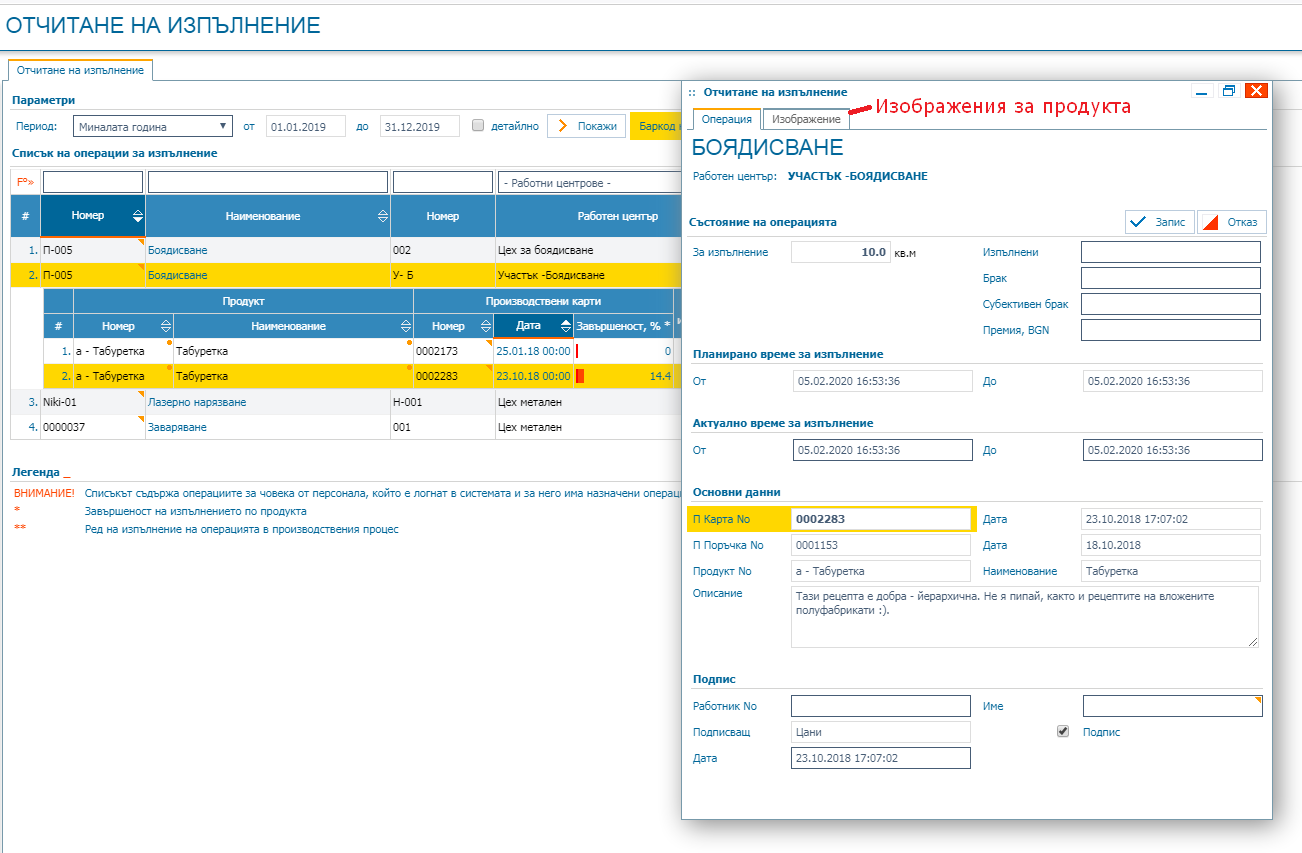This screenshot has width=1302, height=853.
Task: Select the Операция tab
Action: [726, 119]
